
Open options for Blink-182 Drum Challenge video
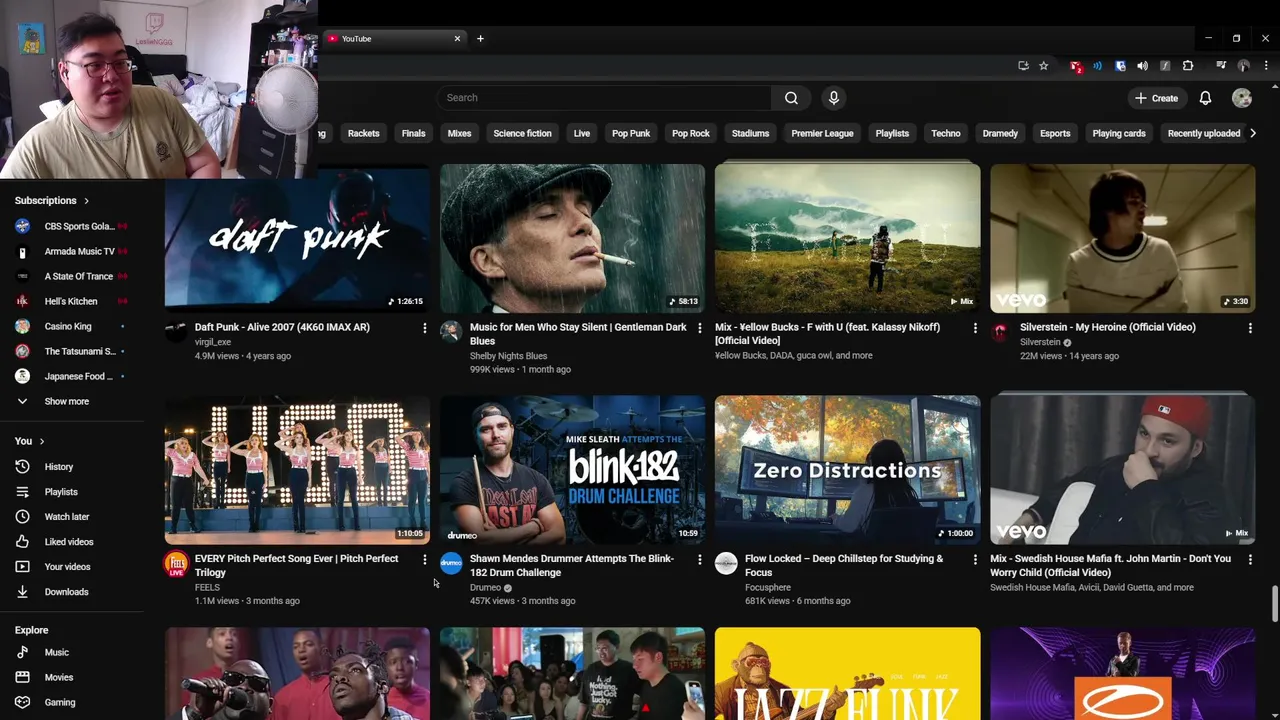699,560
